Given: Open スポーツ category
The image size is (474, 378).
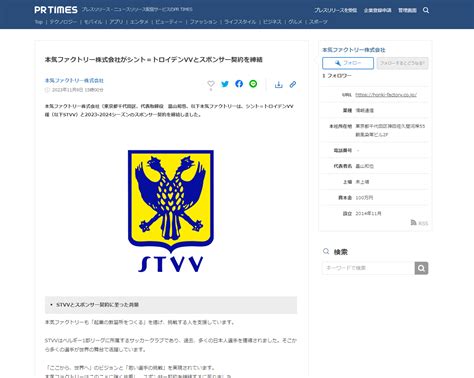Looking at the screenshot, I should pos(318,22).
